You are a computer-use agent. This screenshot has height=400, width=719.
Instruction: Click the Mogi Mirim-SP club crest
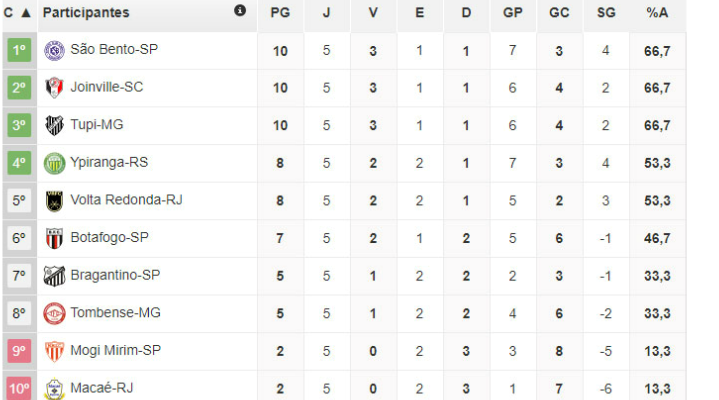(54, 351)
